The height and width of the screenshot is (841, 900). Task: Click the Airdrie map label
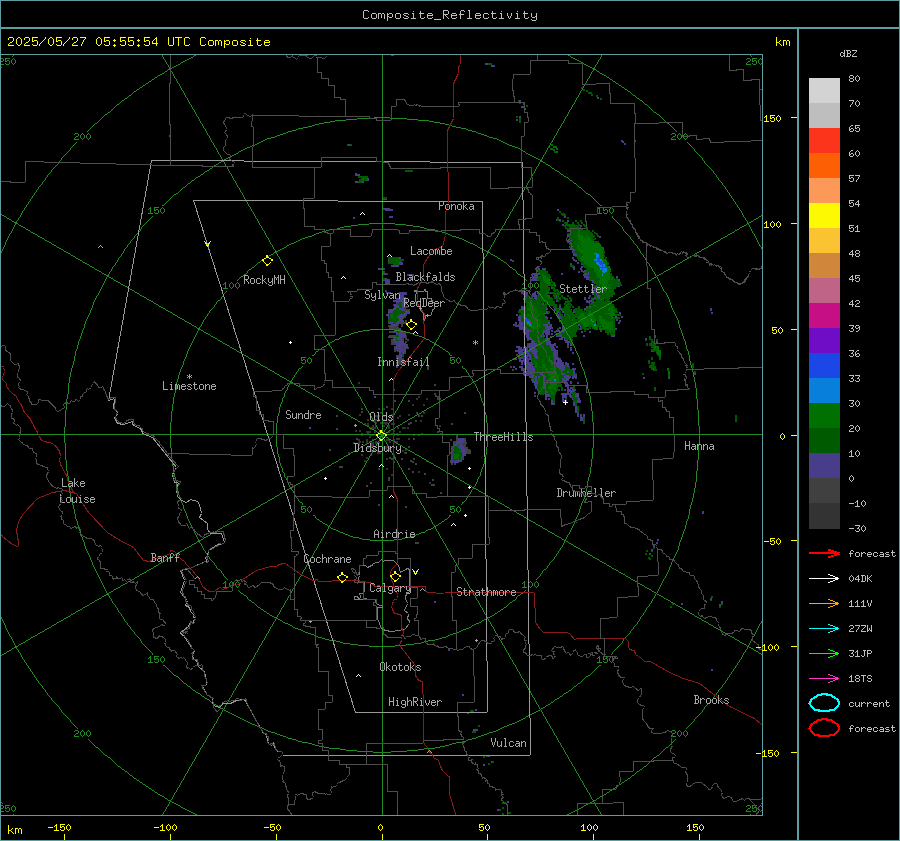coord(394,534)
